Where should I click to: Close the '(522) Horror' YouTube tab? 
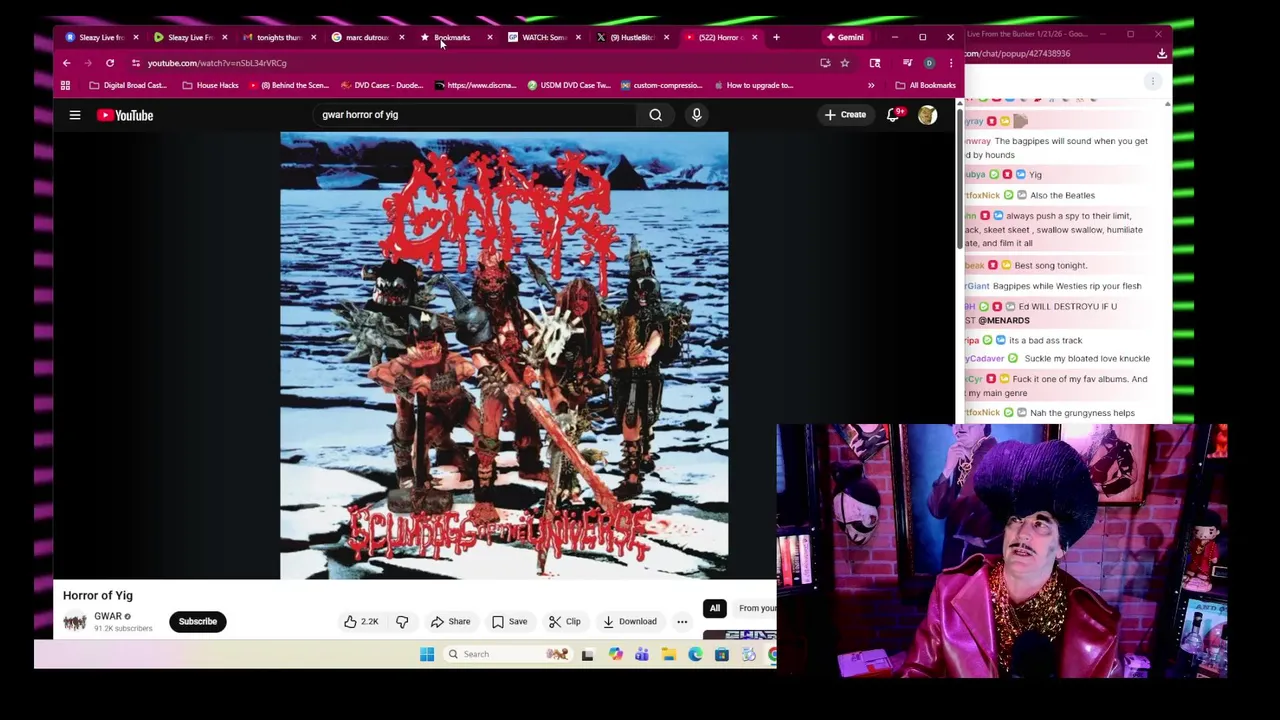(x=754, y=37)
